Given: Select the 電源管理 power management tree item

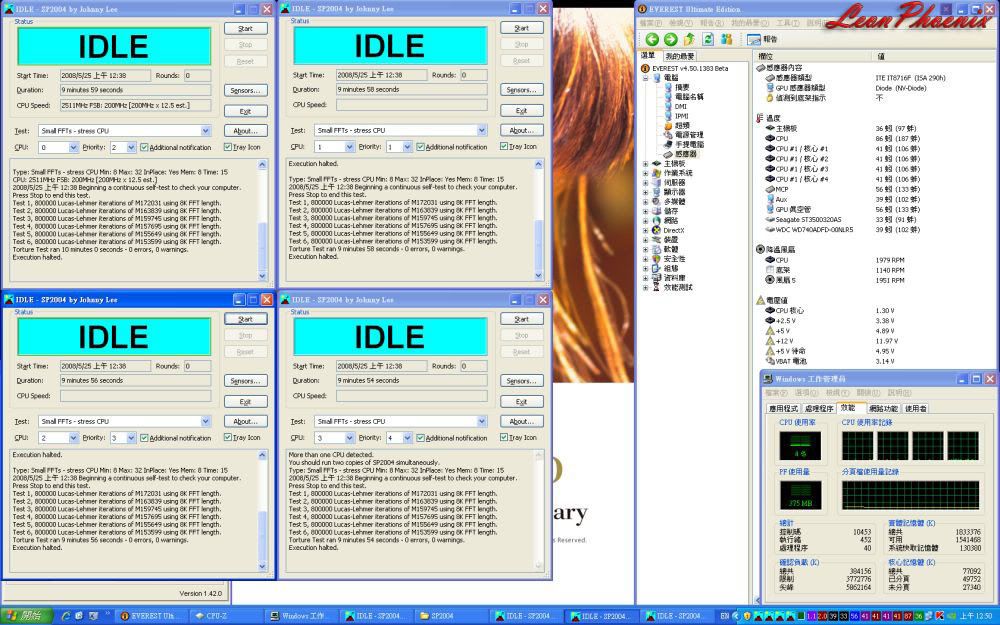Looking at the screenshot, I should [689, 135].
